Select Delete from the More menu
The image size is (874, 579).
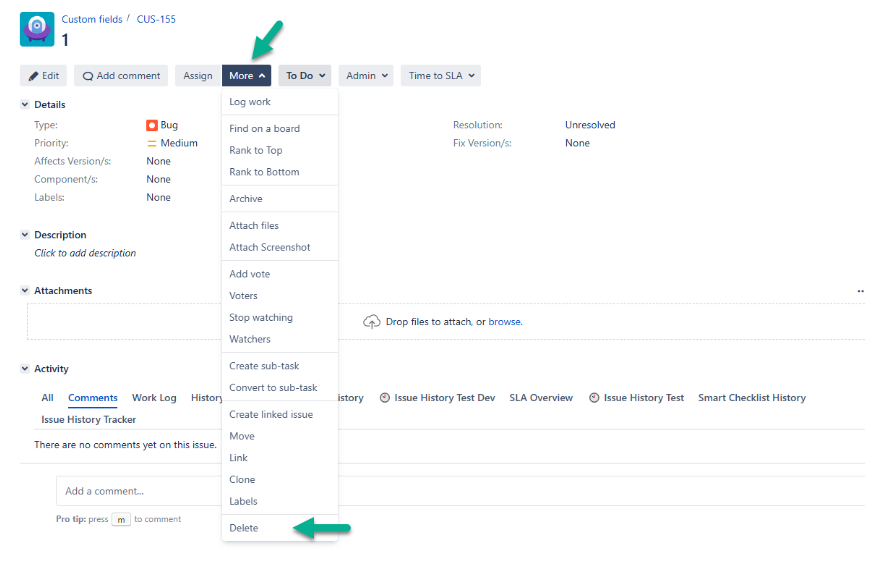[x=245, y=527]
